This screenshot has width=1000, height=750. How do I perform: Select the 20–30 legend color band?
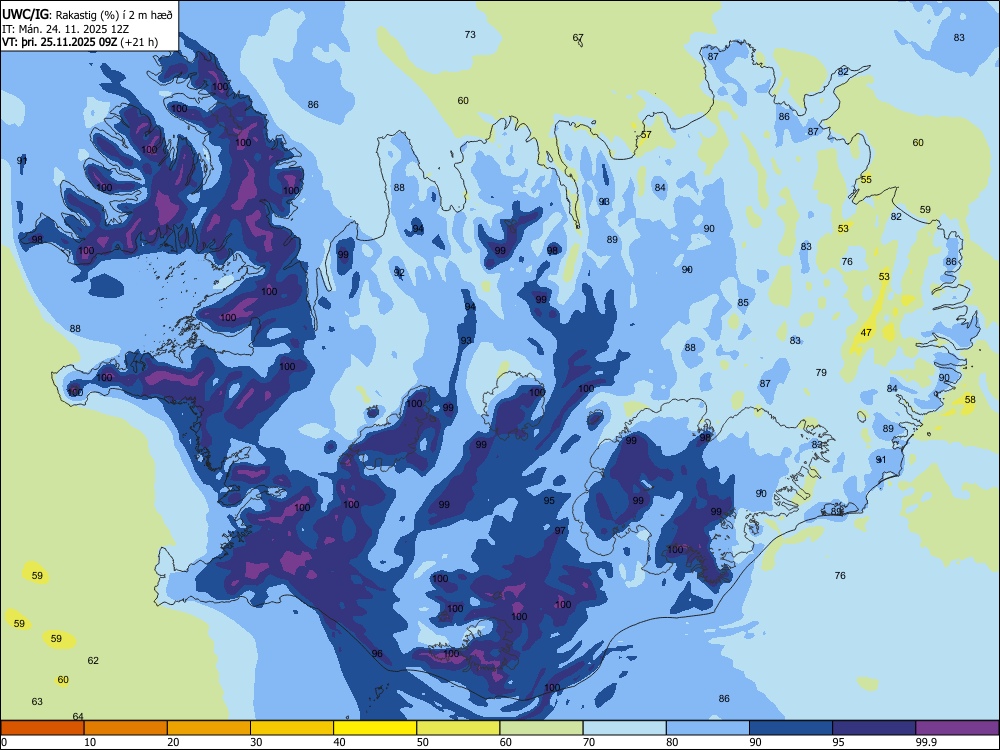click(x=209, y=728)
